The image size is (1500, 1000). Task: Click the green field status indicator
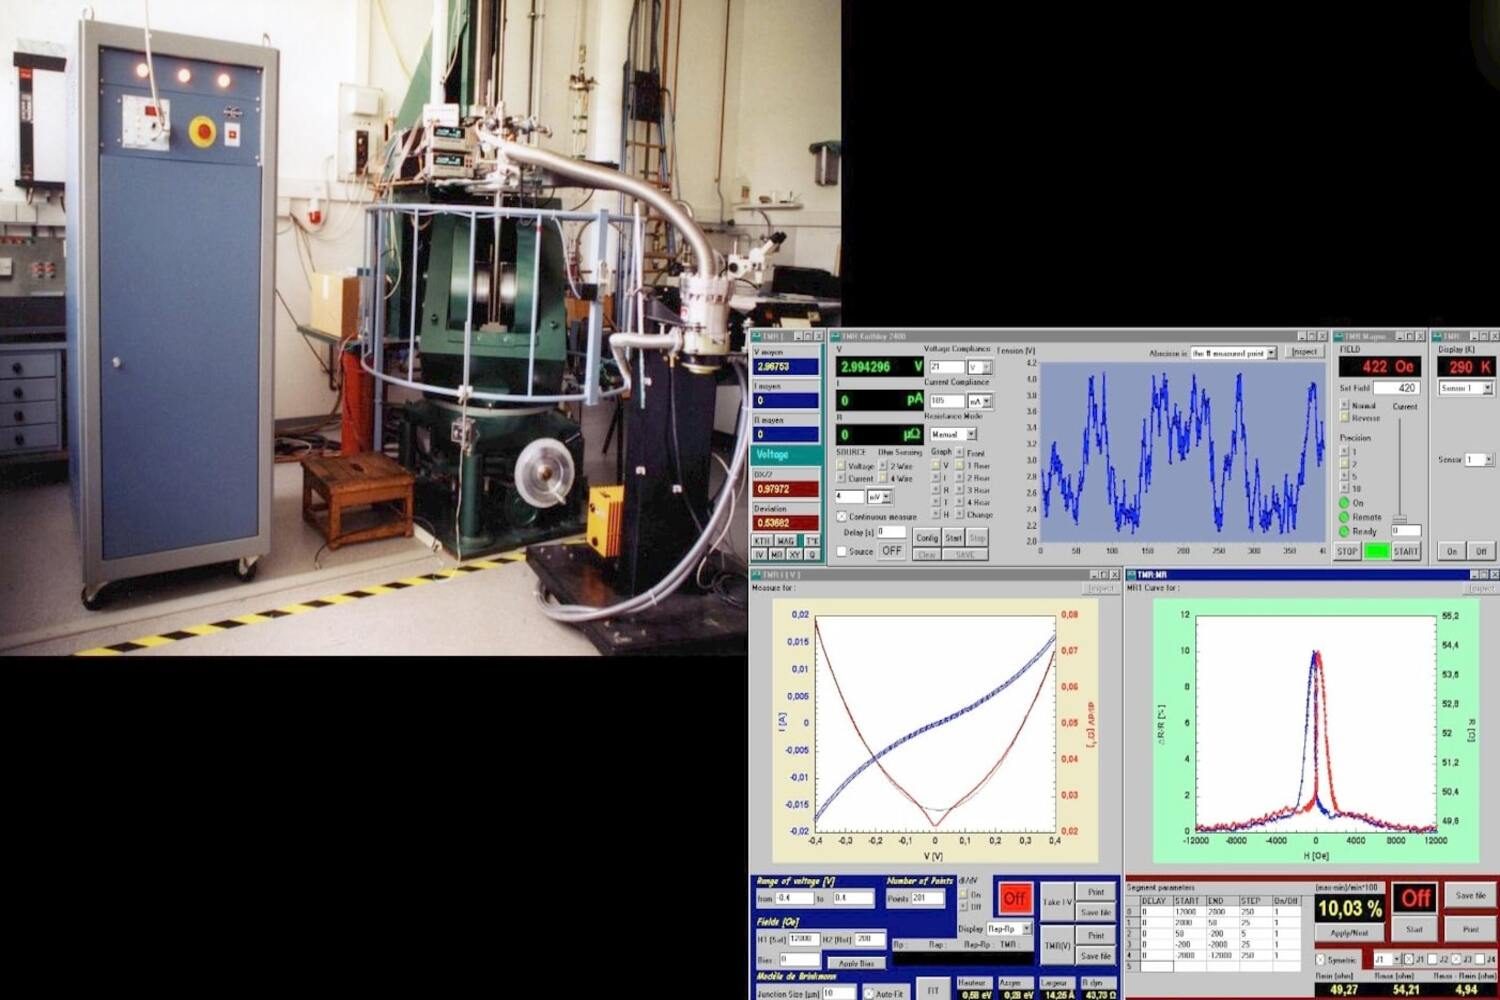pos(1377,551)
